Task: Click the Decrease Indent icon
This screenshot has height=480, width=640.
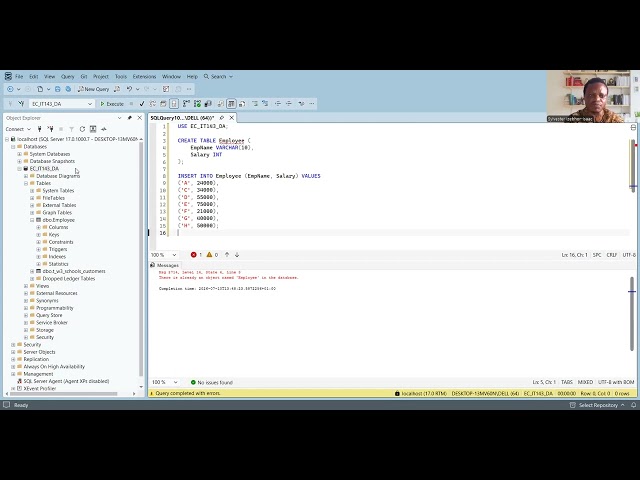Action: click(278, 104)
